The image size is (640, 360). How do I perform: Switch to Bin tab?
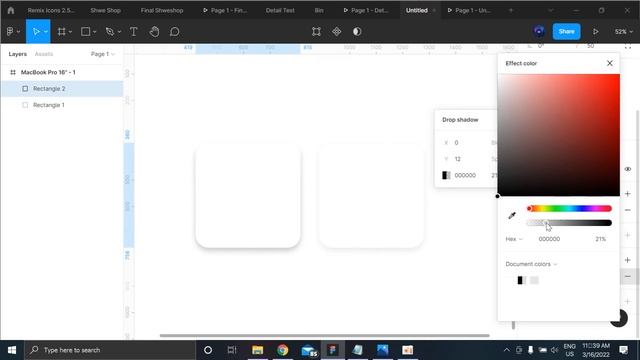[x=319, y=10]
